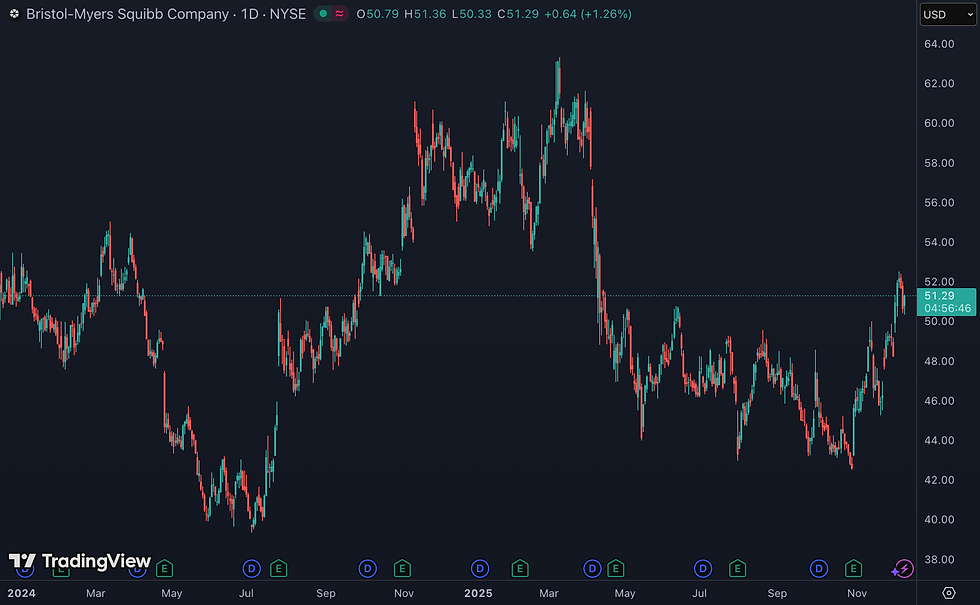
Task: Click the change value +0.64 (+1.26%)
Action: click(x=588, y=14)
